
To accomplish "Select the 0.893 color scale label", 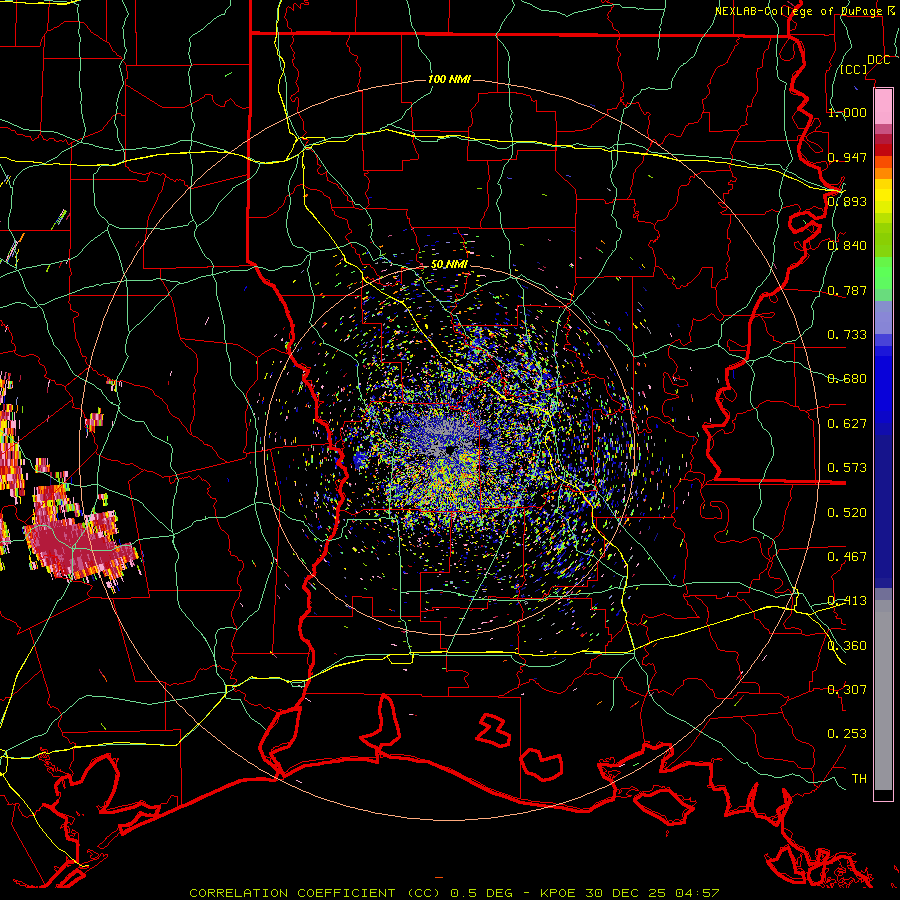I will (847, 201).
